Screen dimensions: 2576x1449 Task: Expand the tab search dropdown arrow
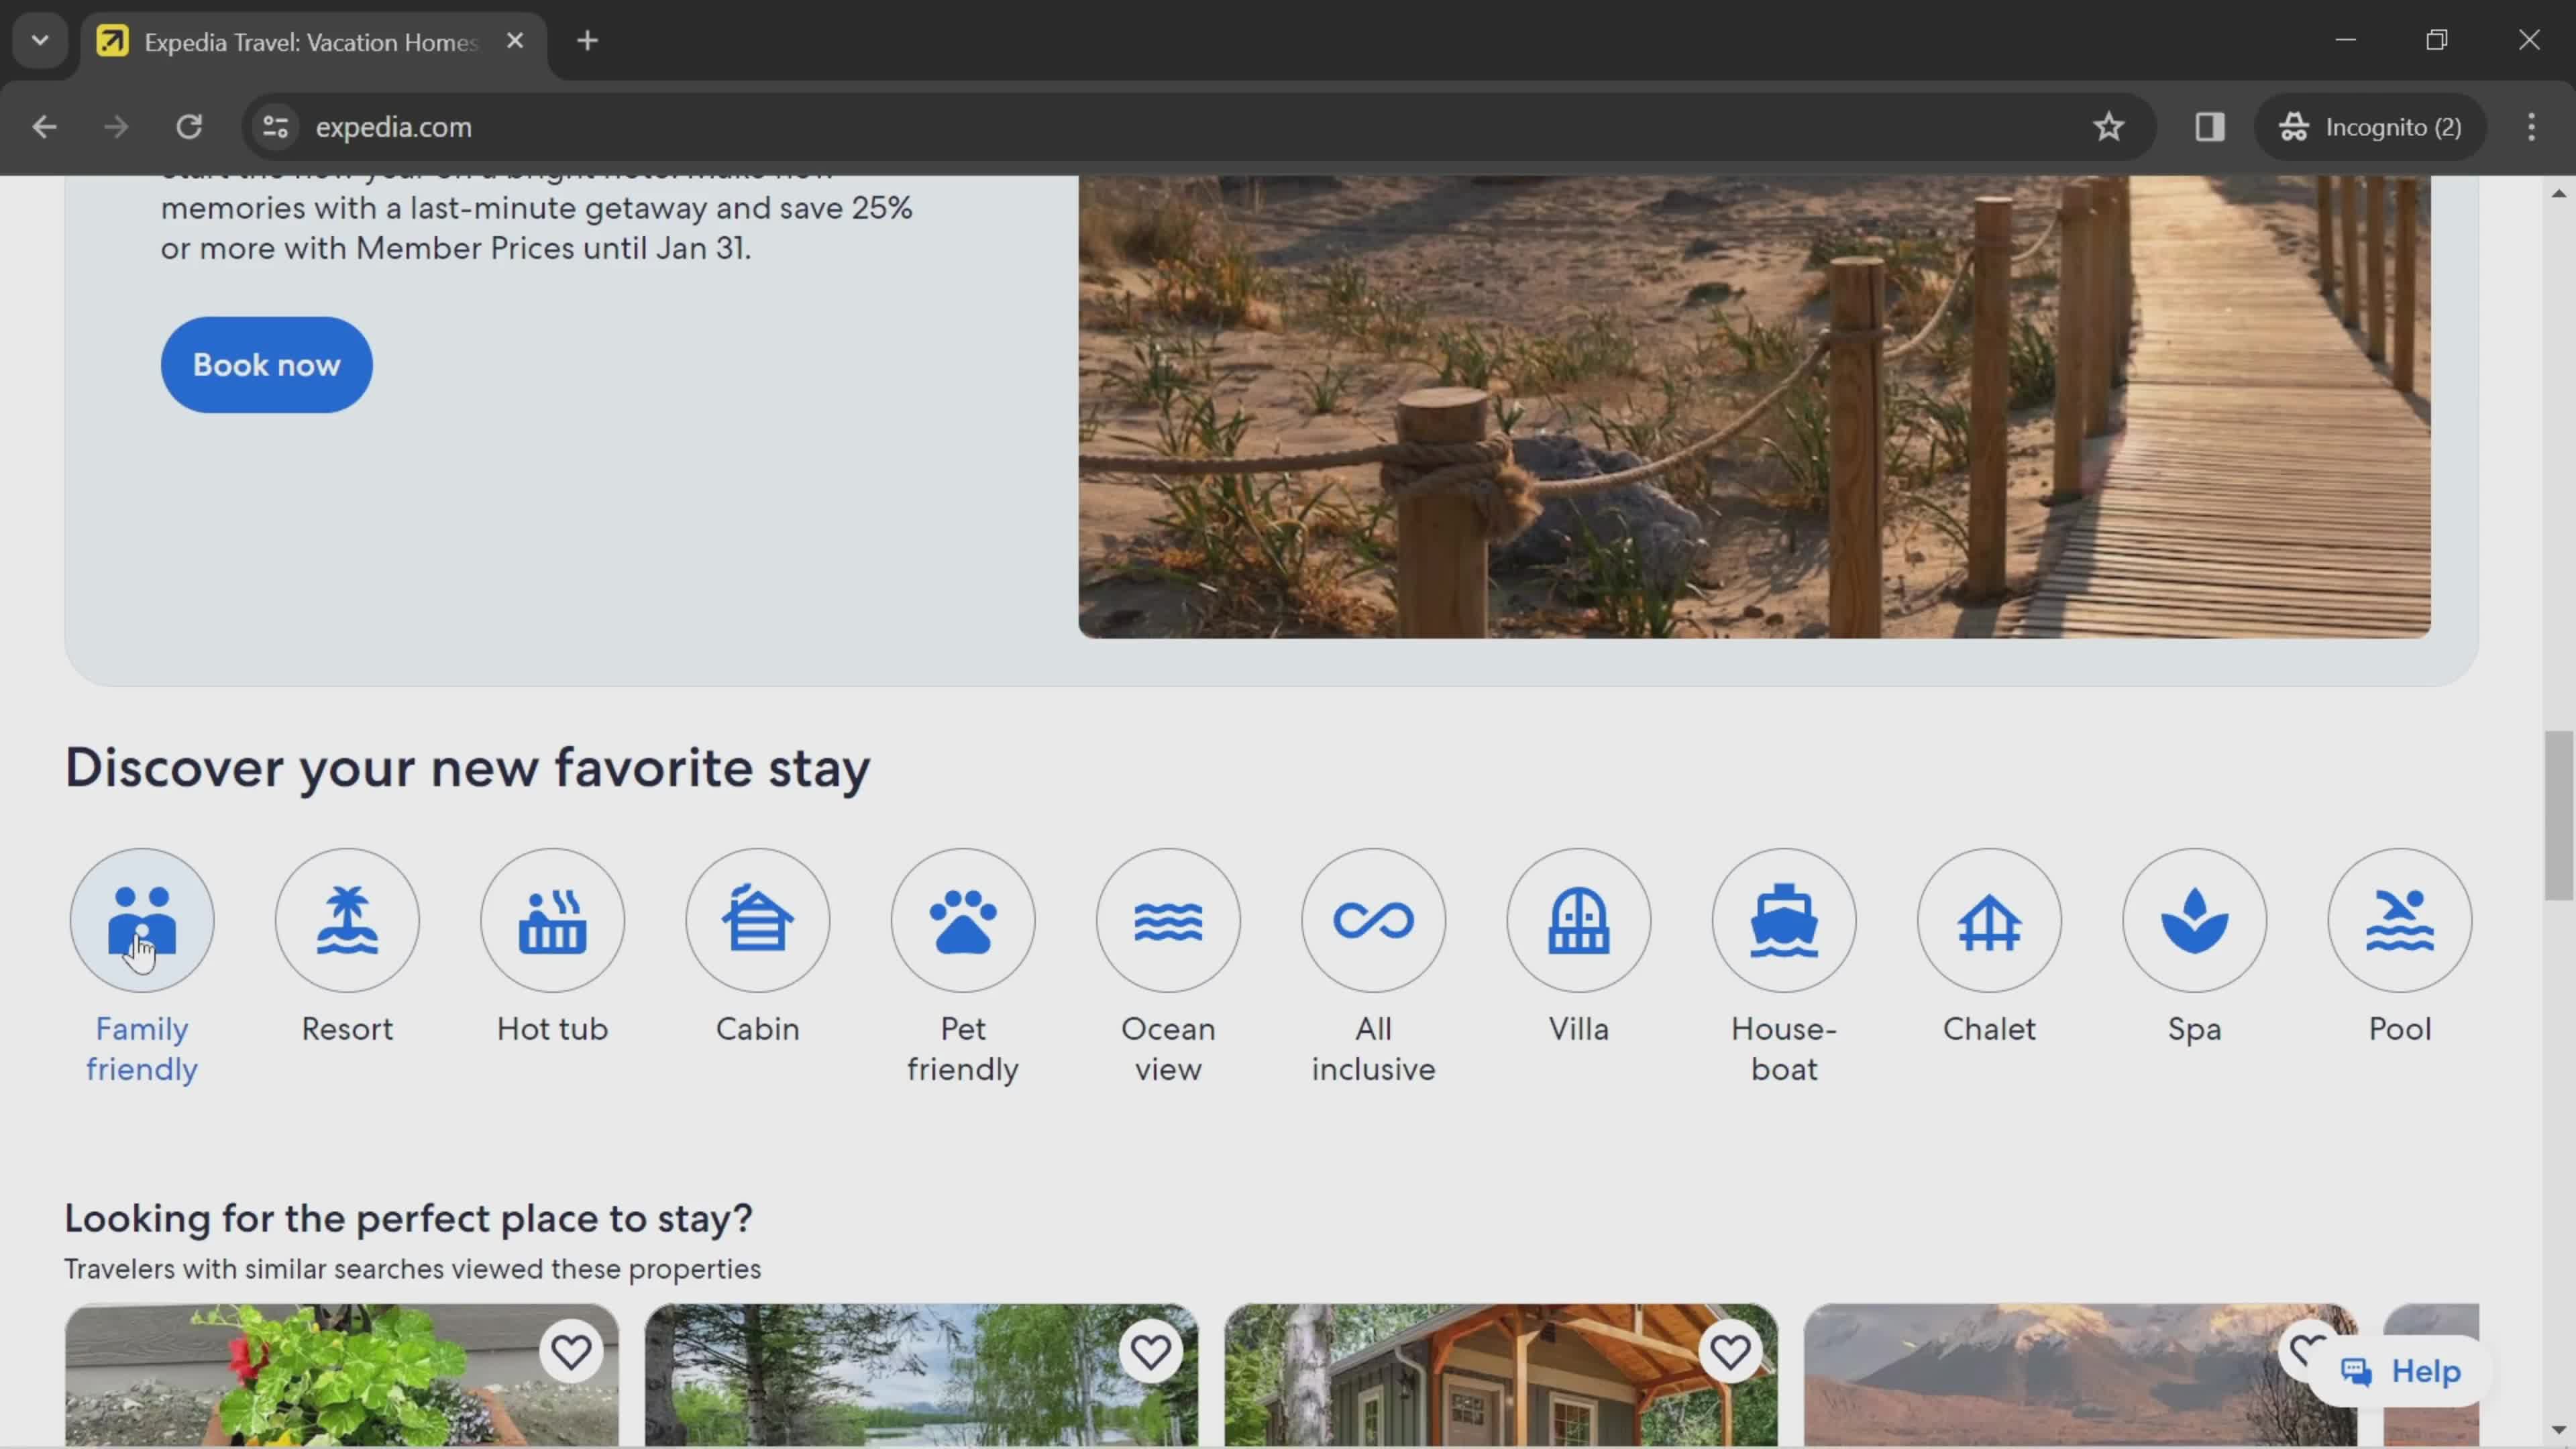pos(40,41)
